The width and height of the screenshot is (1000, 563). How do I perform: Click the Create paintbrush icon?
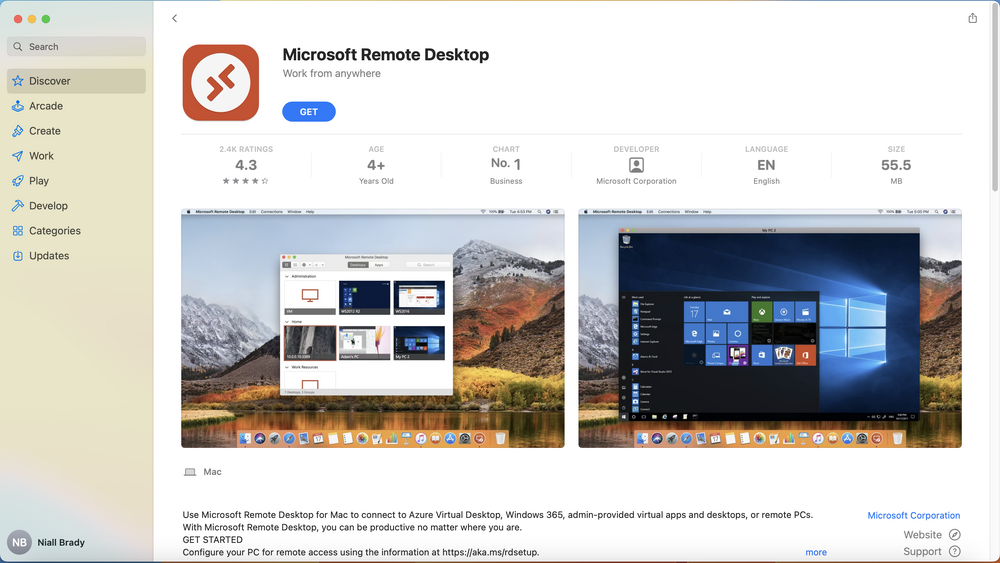tap(18, 131)
